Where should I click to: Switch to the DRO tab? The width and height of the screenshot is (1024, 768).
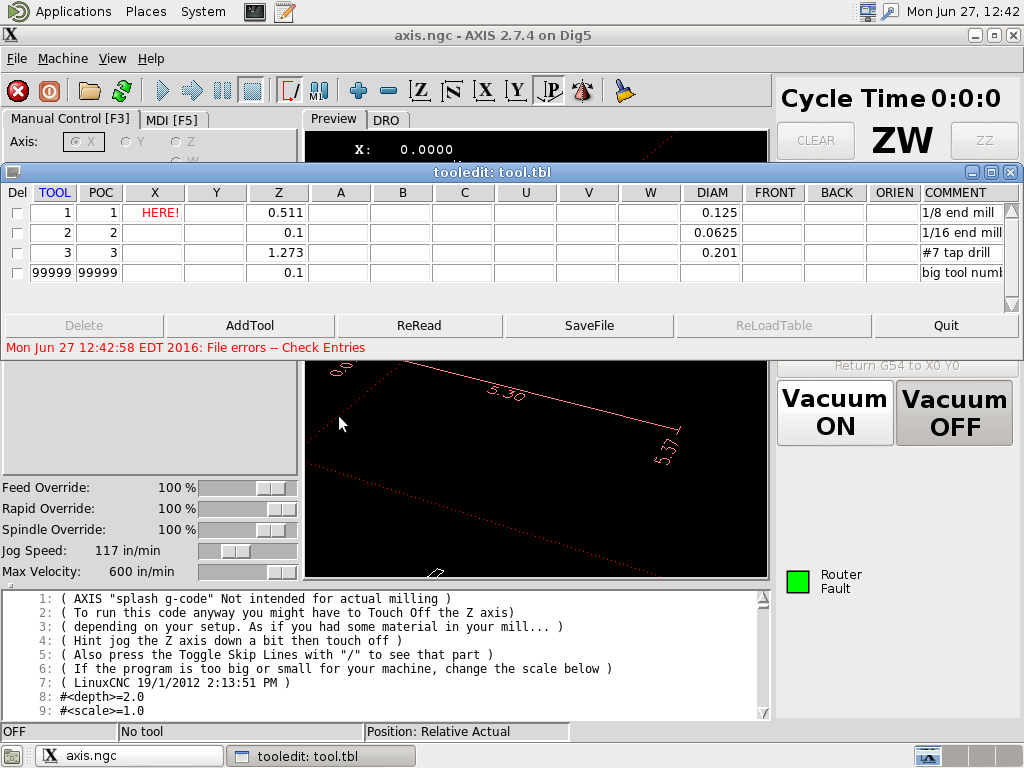(x=386, y=120)
